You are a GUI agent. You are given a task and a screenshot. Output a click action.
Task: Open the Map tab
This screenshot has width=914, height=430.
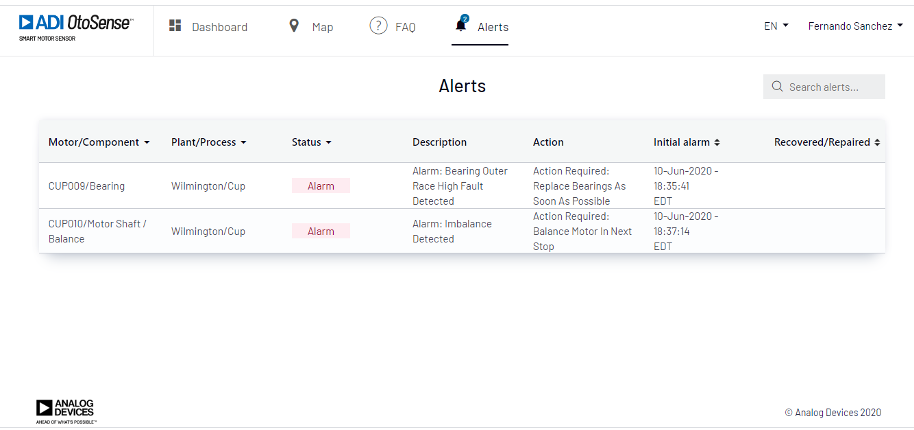(322, 27)
